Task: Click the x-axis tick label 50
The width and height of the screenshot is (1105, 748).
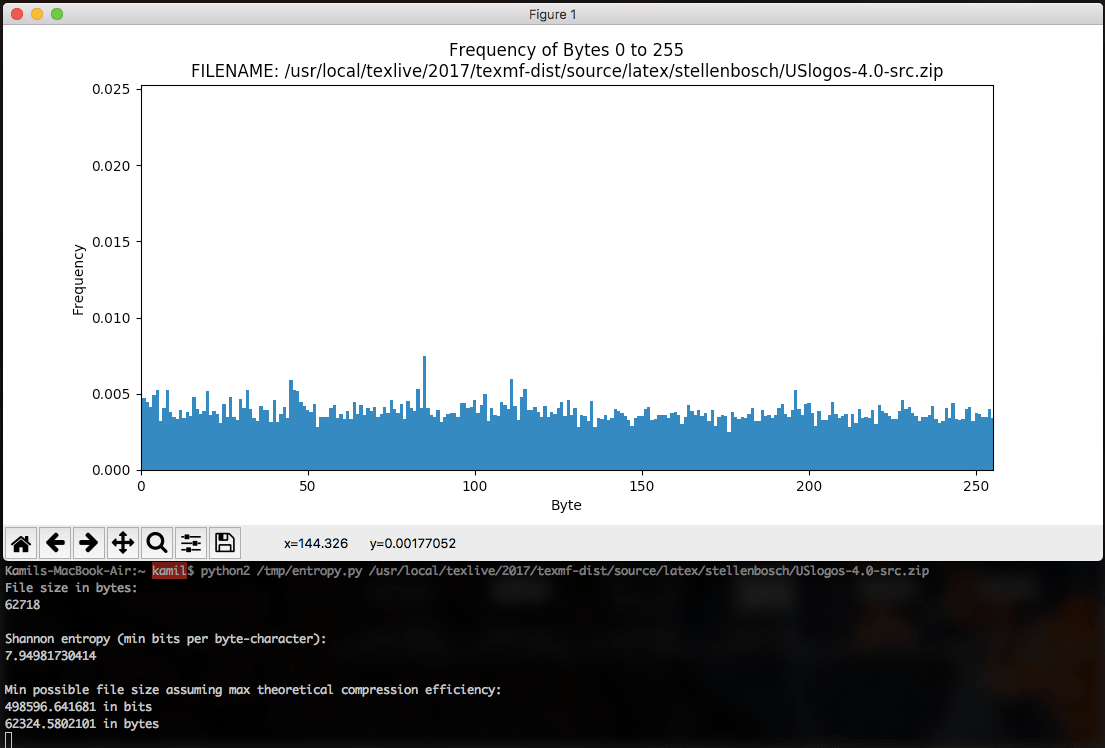Action: click(x=307, y=486)
